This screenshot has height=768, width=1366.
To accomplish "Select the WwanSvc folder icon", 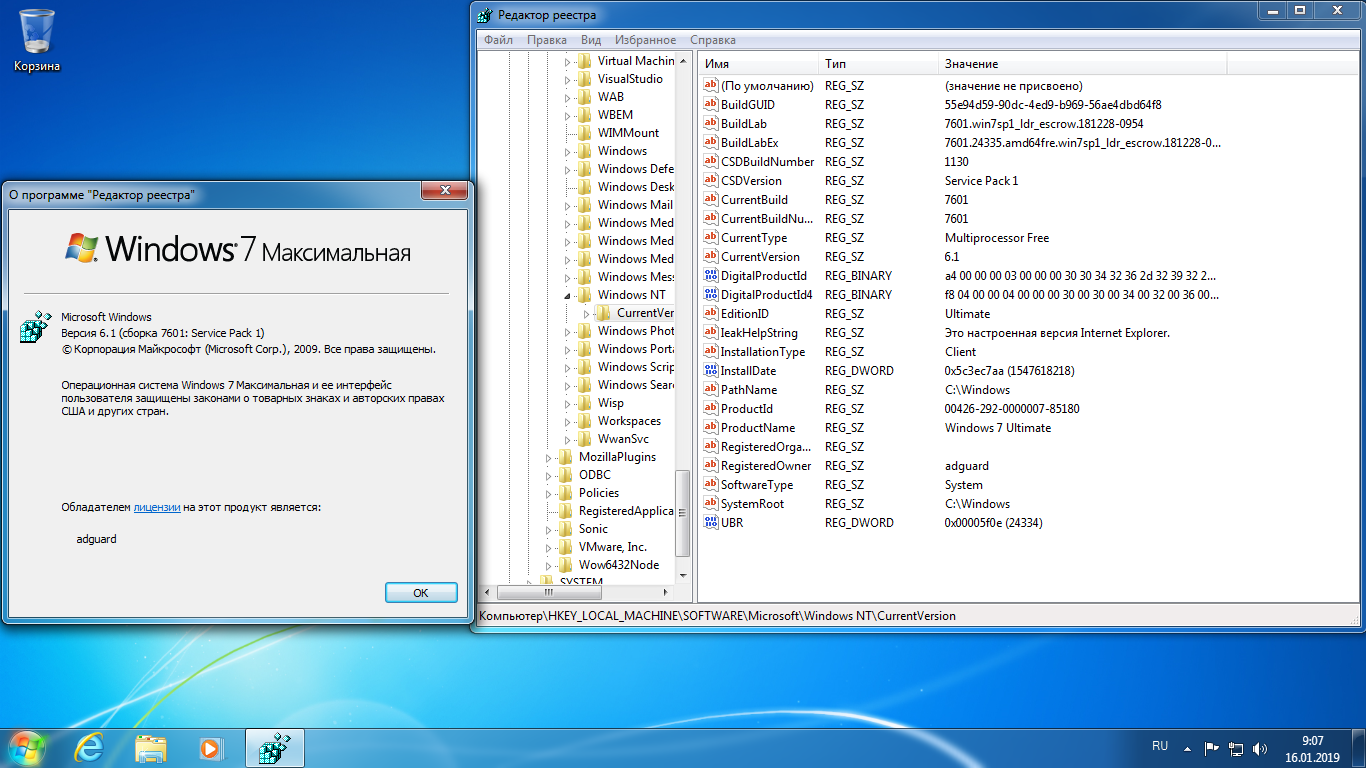I will coord(584,439).
